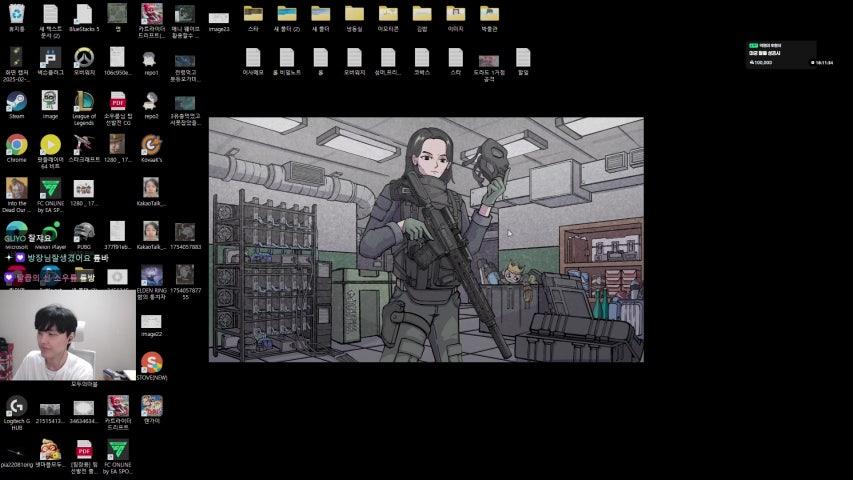Select the Image cartoon picture file
Screen dimensions: 853x480
(x=51, y=105)
